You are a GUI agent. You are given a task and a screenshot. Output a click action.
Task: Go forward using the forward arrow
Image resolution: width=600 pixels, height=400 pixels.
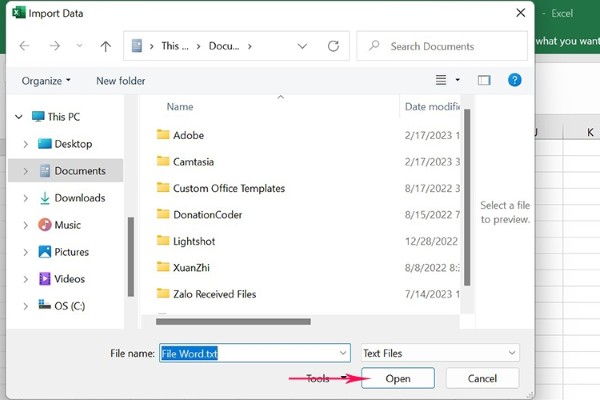coord(55,46)
